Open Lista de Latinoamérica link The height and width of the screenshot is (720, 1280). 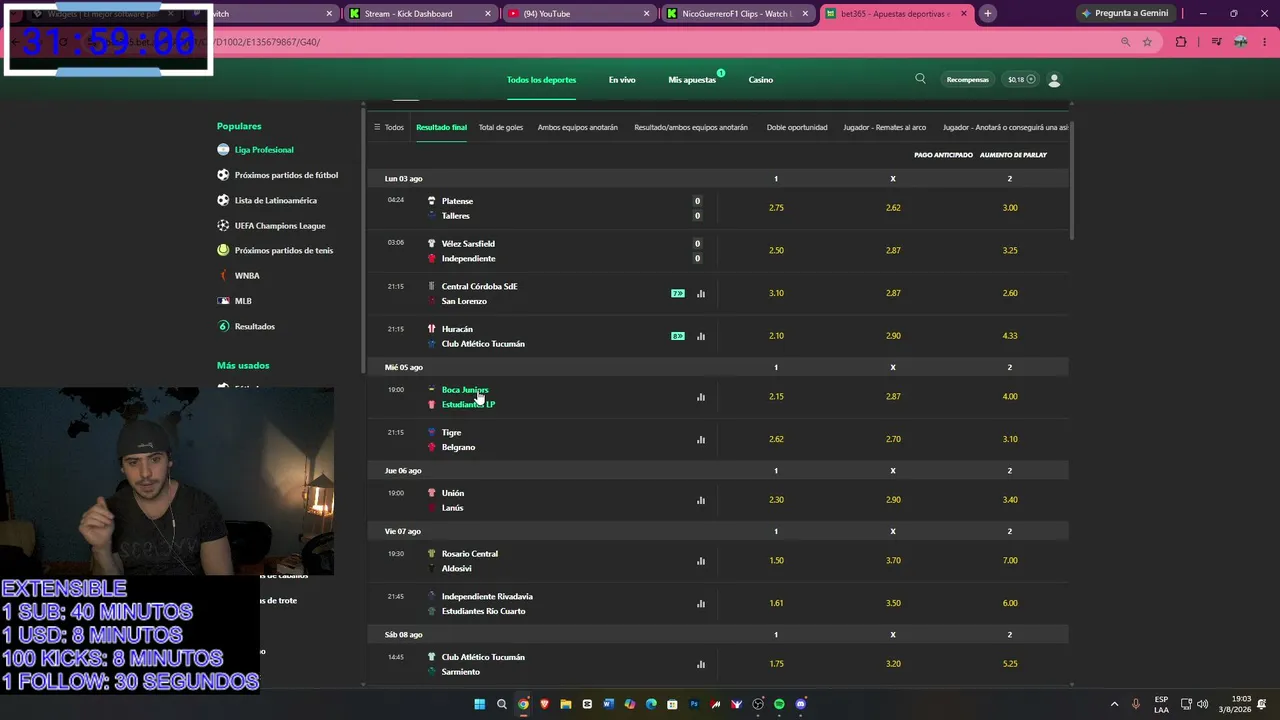point(275,200)
